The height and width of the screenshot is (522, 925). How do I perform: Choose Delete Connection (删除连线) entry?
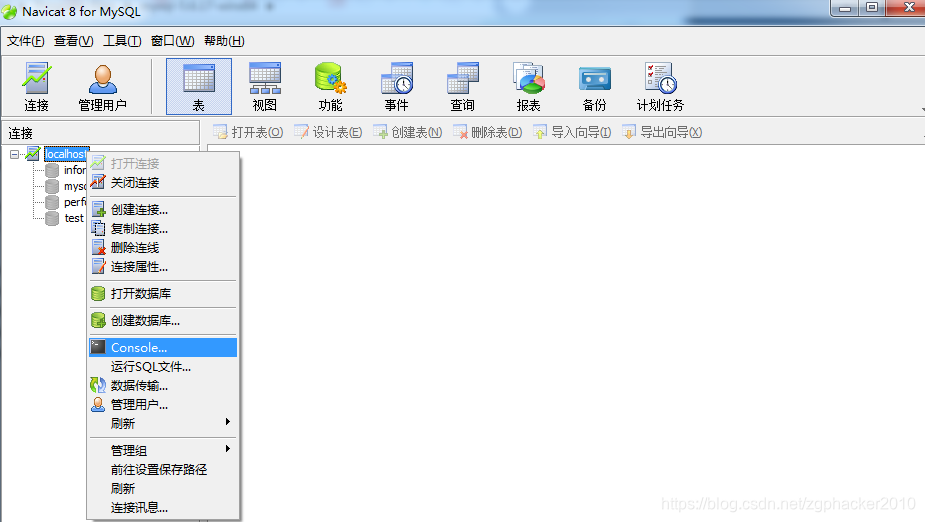click(163, 248)
